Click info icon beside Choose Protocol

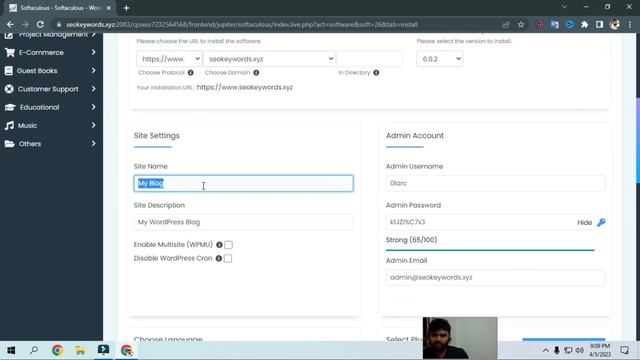click(x=191, y=73)
